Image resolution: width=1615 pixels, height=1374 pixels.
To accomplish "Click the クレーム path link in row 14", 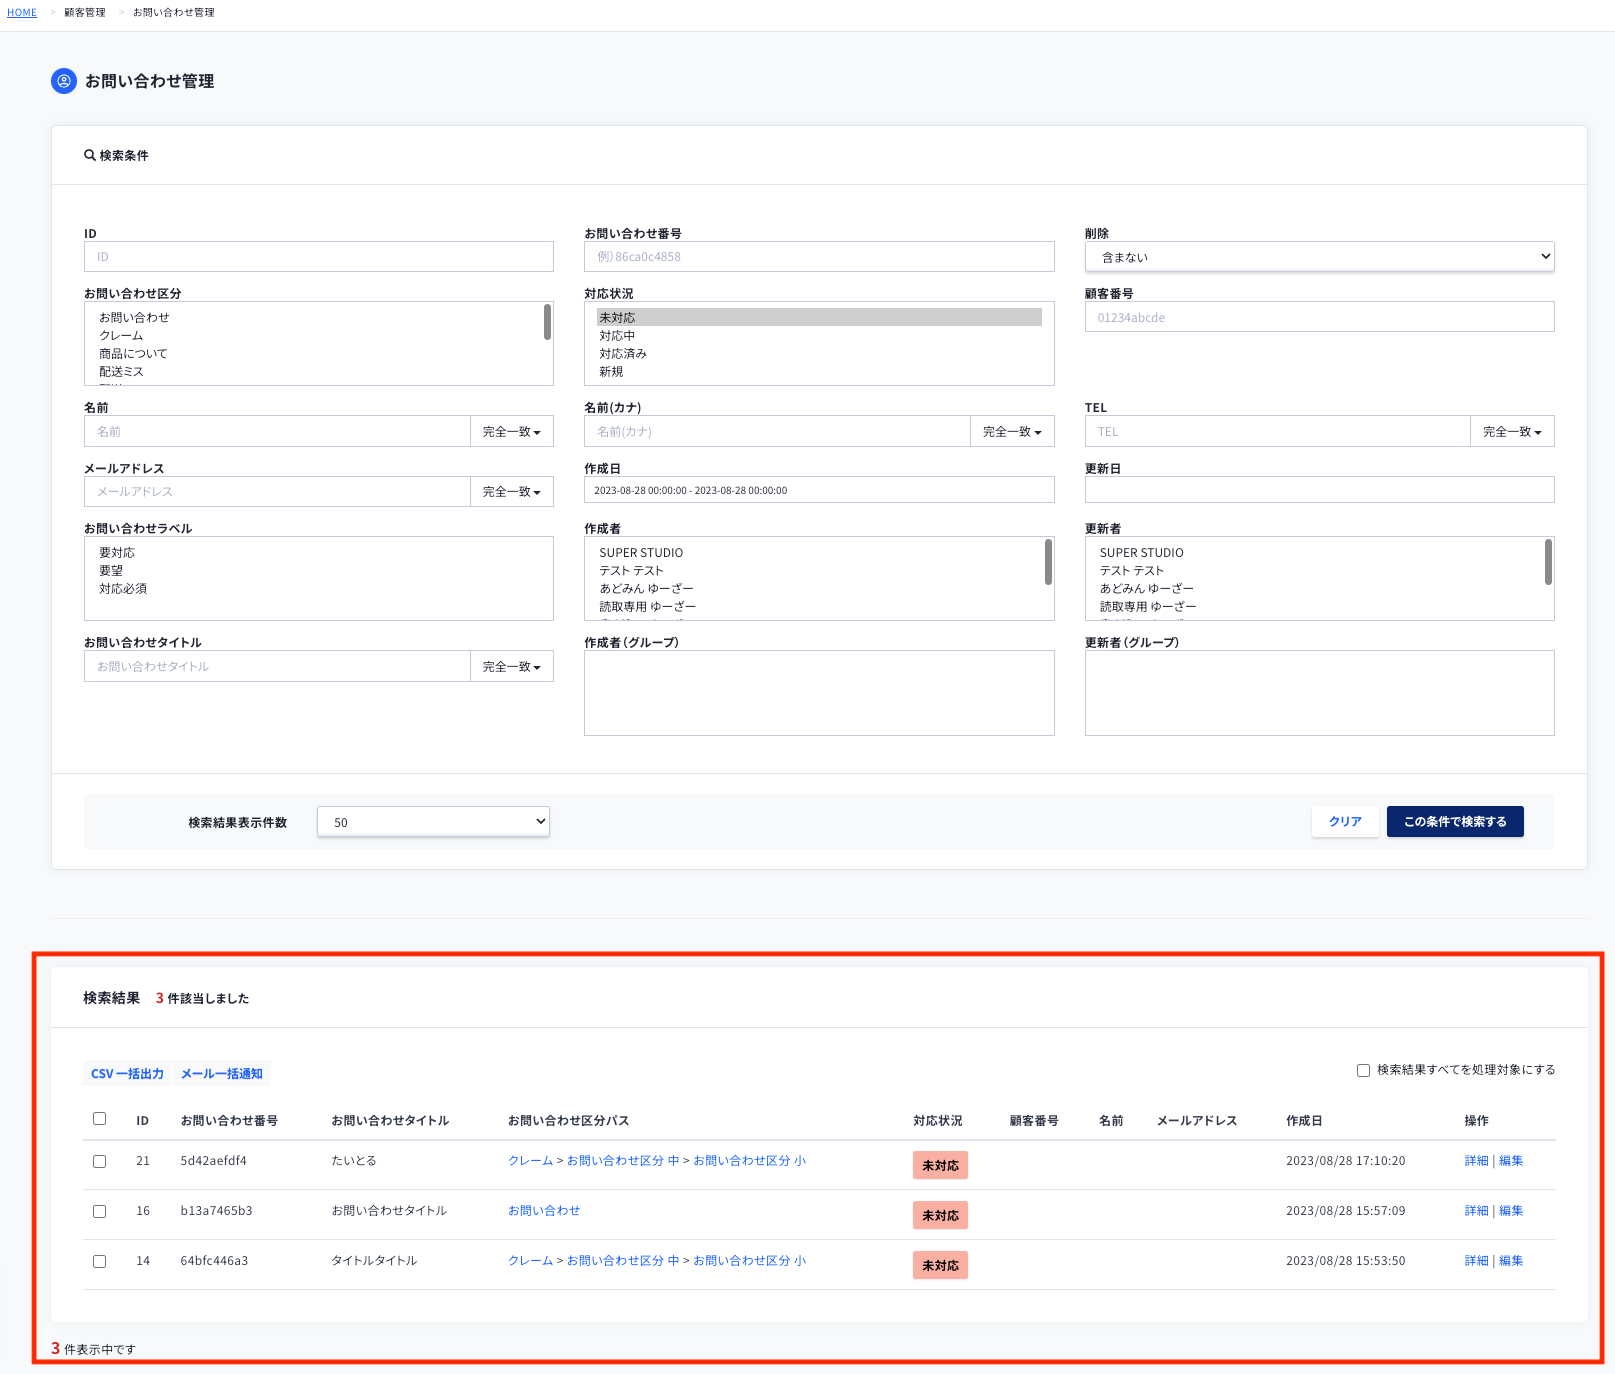I will (530, 1260).
